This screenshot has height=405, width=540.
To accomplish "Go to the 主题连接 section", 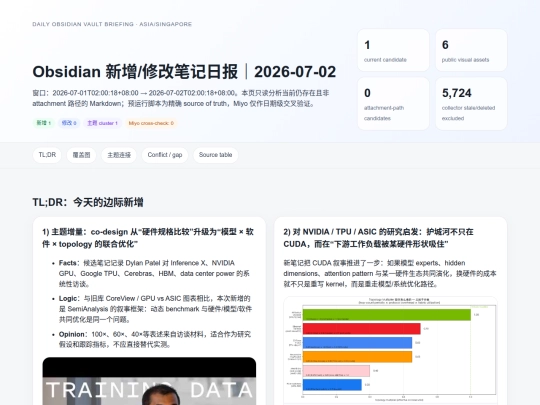I will 119,155.
